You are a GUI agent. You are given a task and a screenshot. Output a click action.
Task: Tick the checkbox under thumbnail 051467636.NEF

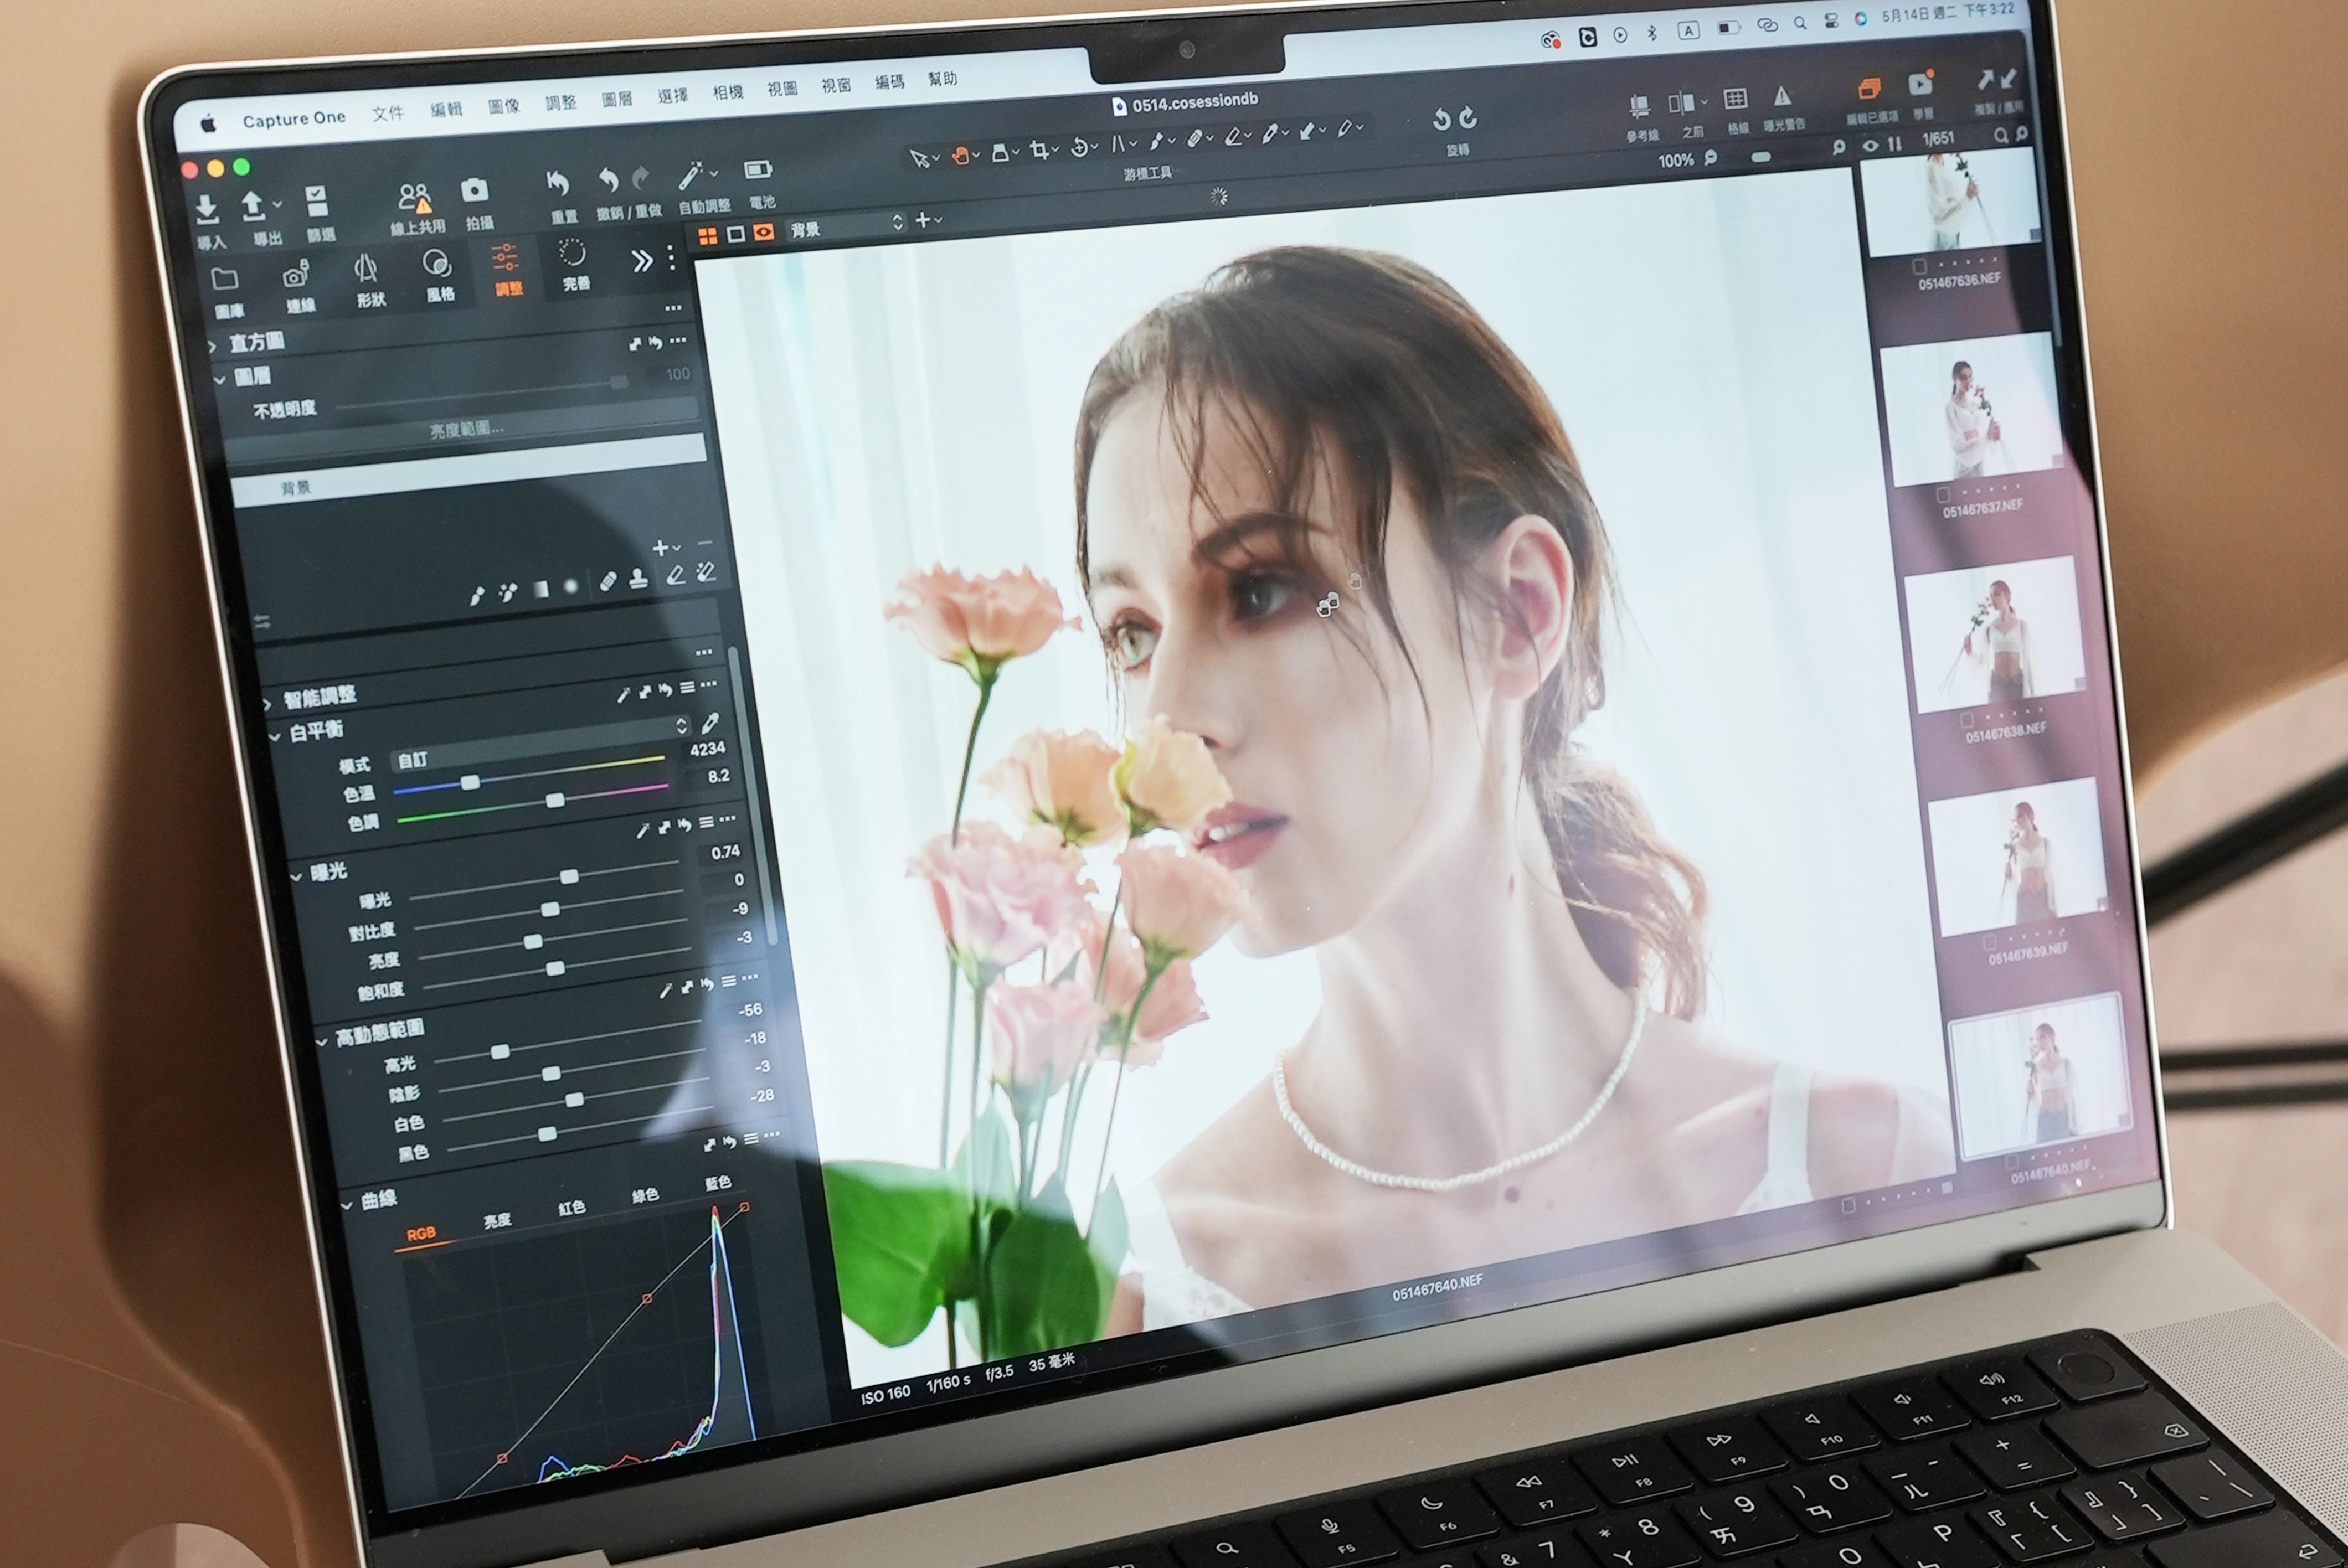coord(1919,267)
